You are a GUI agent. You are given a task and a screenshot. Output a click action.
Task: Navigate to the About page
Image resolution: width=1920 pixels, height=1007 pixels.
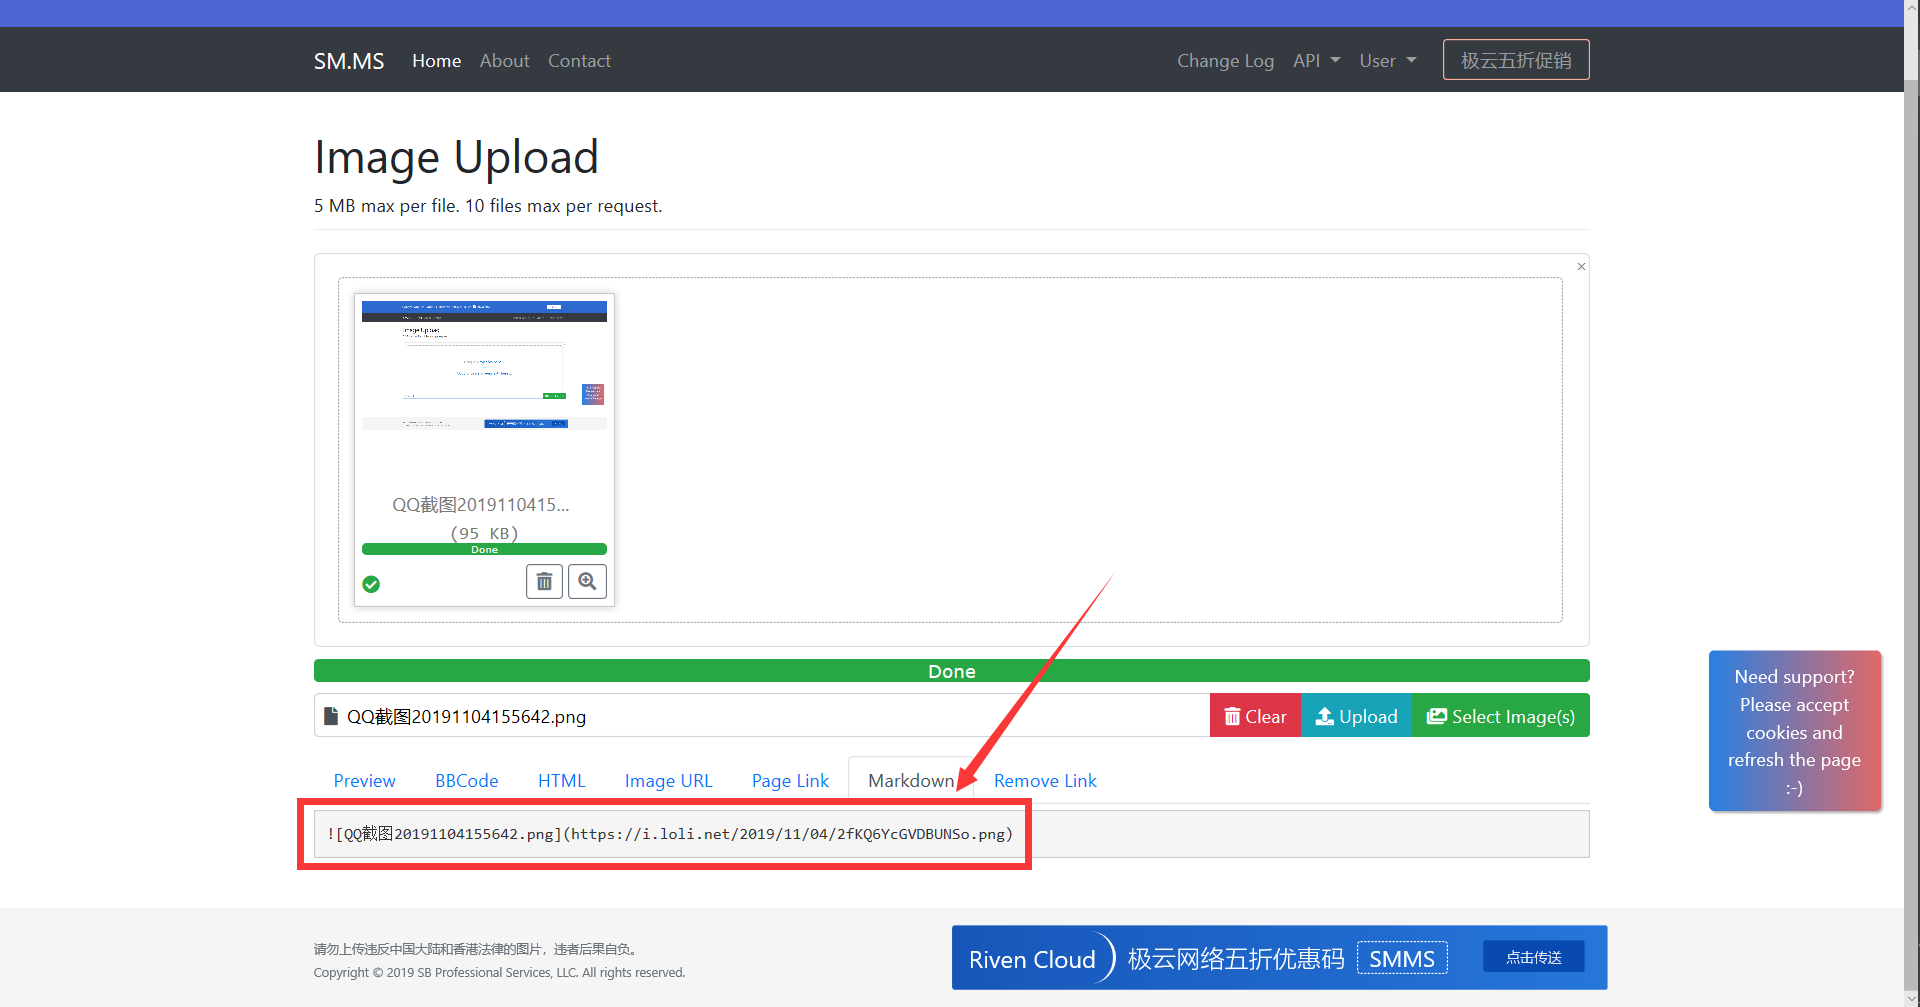point(504,60)
